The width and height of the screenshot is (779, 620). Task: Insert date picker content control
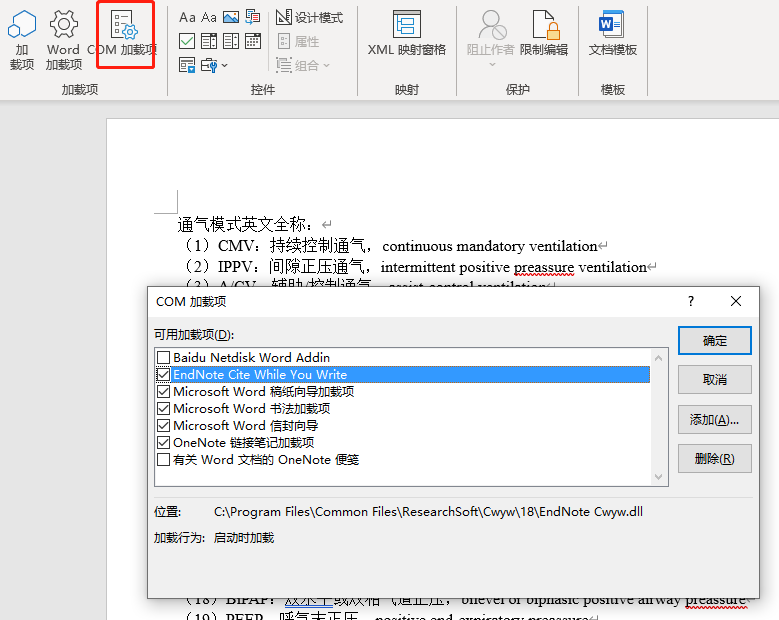click(253, 41)
